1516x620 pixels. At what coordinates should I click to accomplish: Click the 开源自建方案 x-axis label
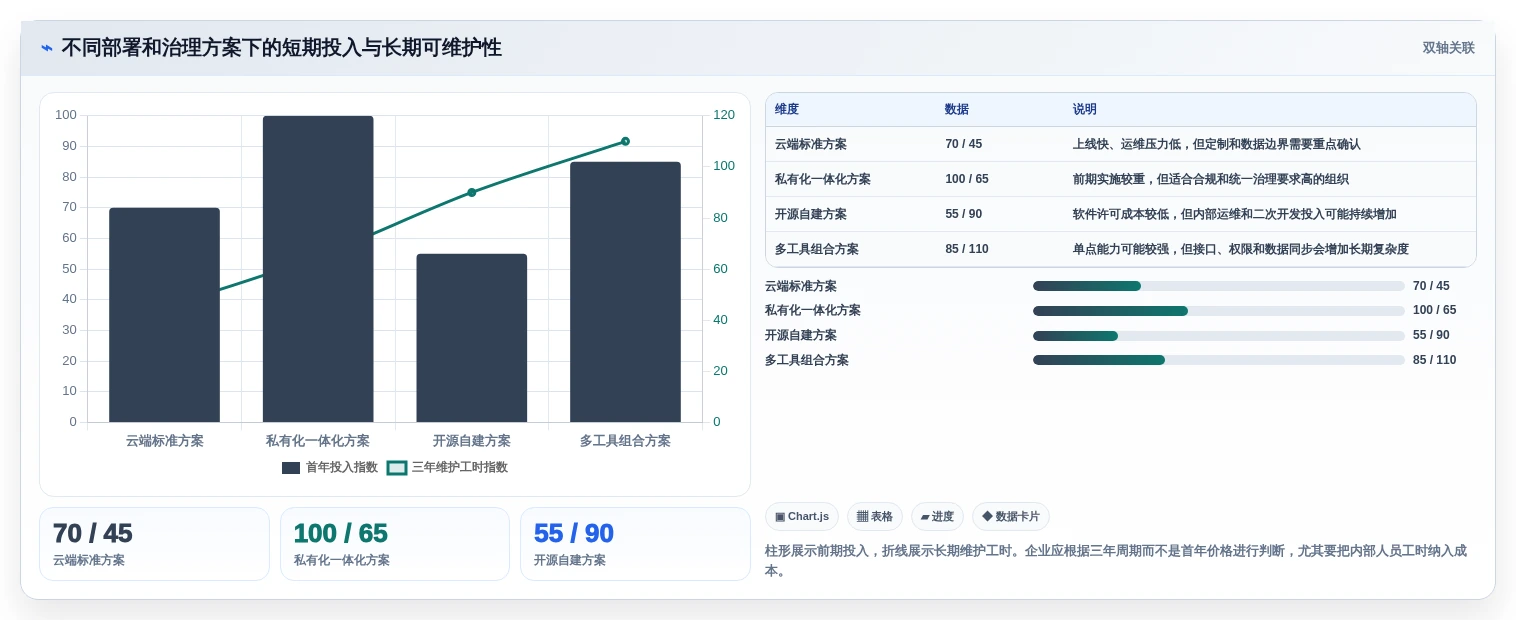click(472, 441)
